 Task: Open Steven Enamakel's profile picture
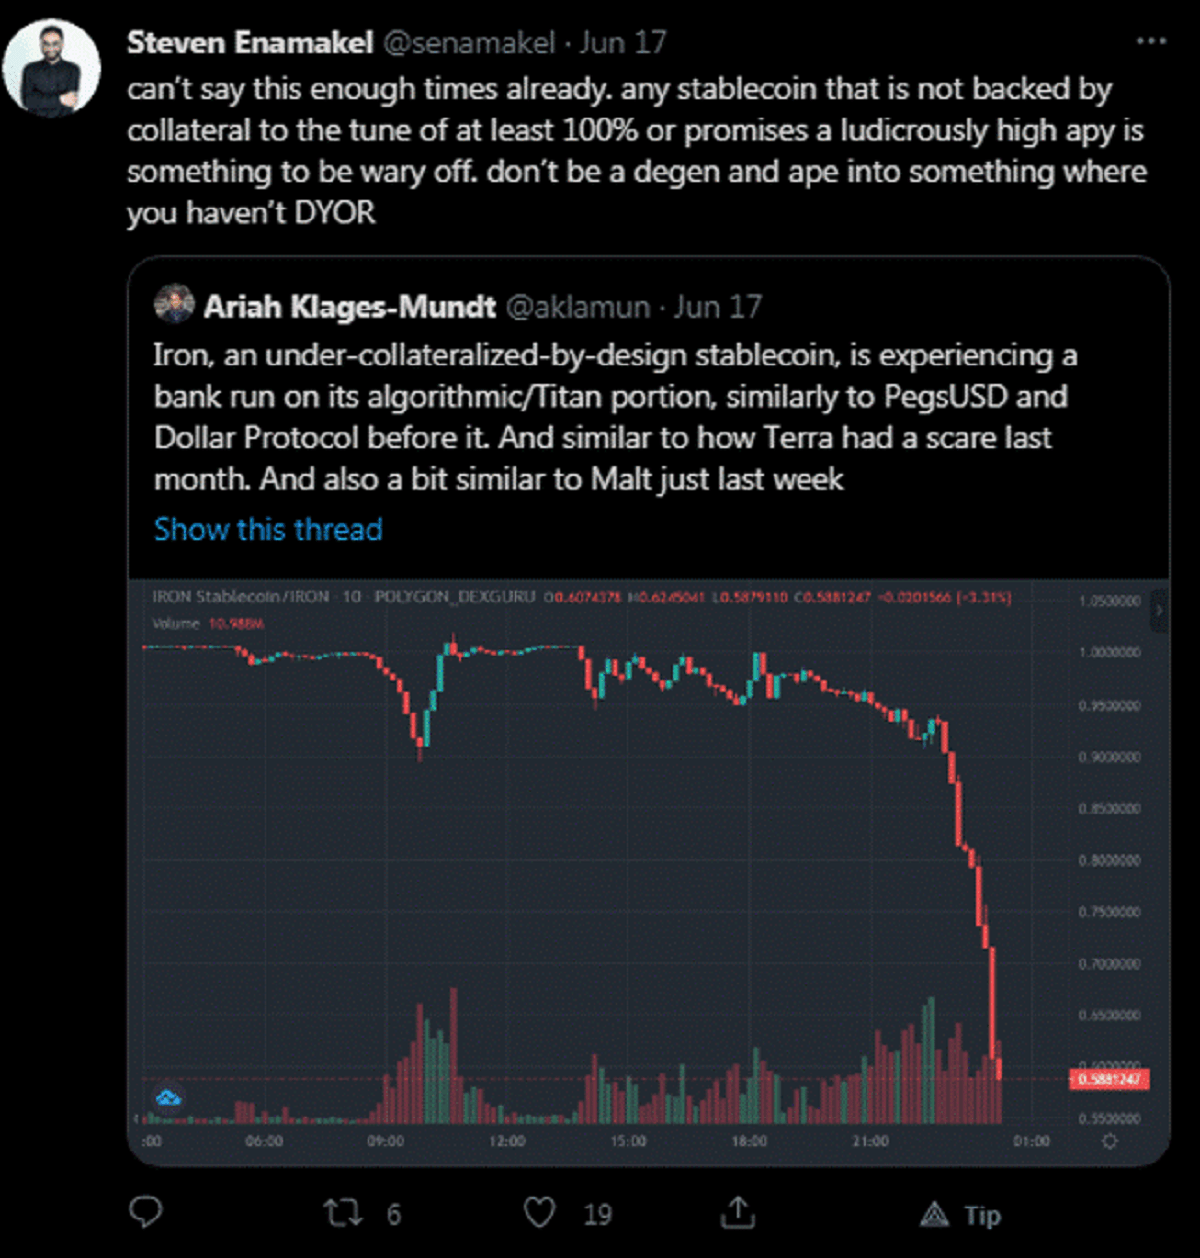[x=52, y=70]
